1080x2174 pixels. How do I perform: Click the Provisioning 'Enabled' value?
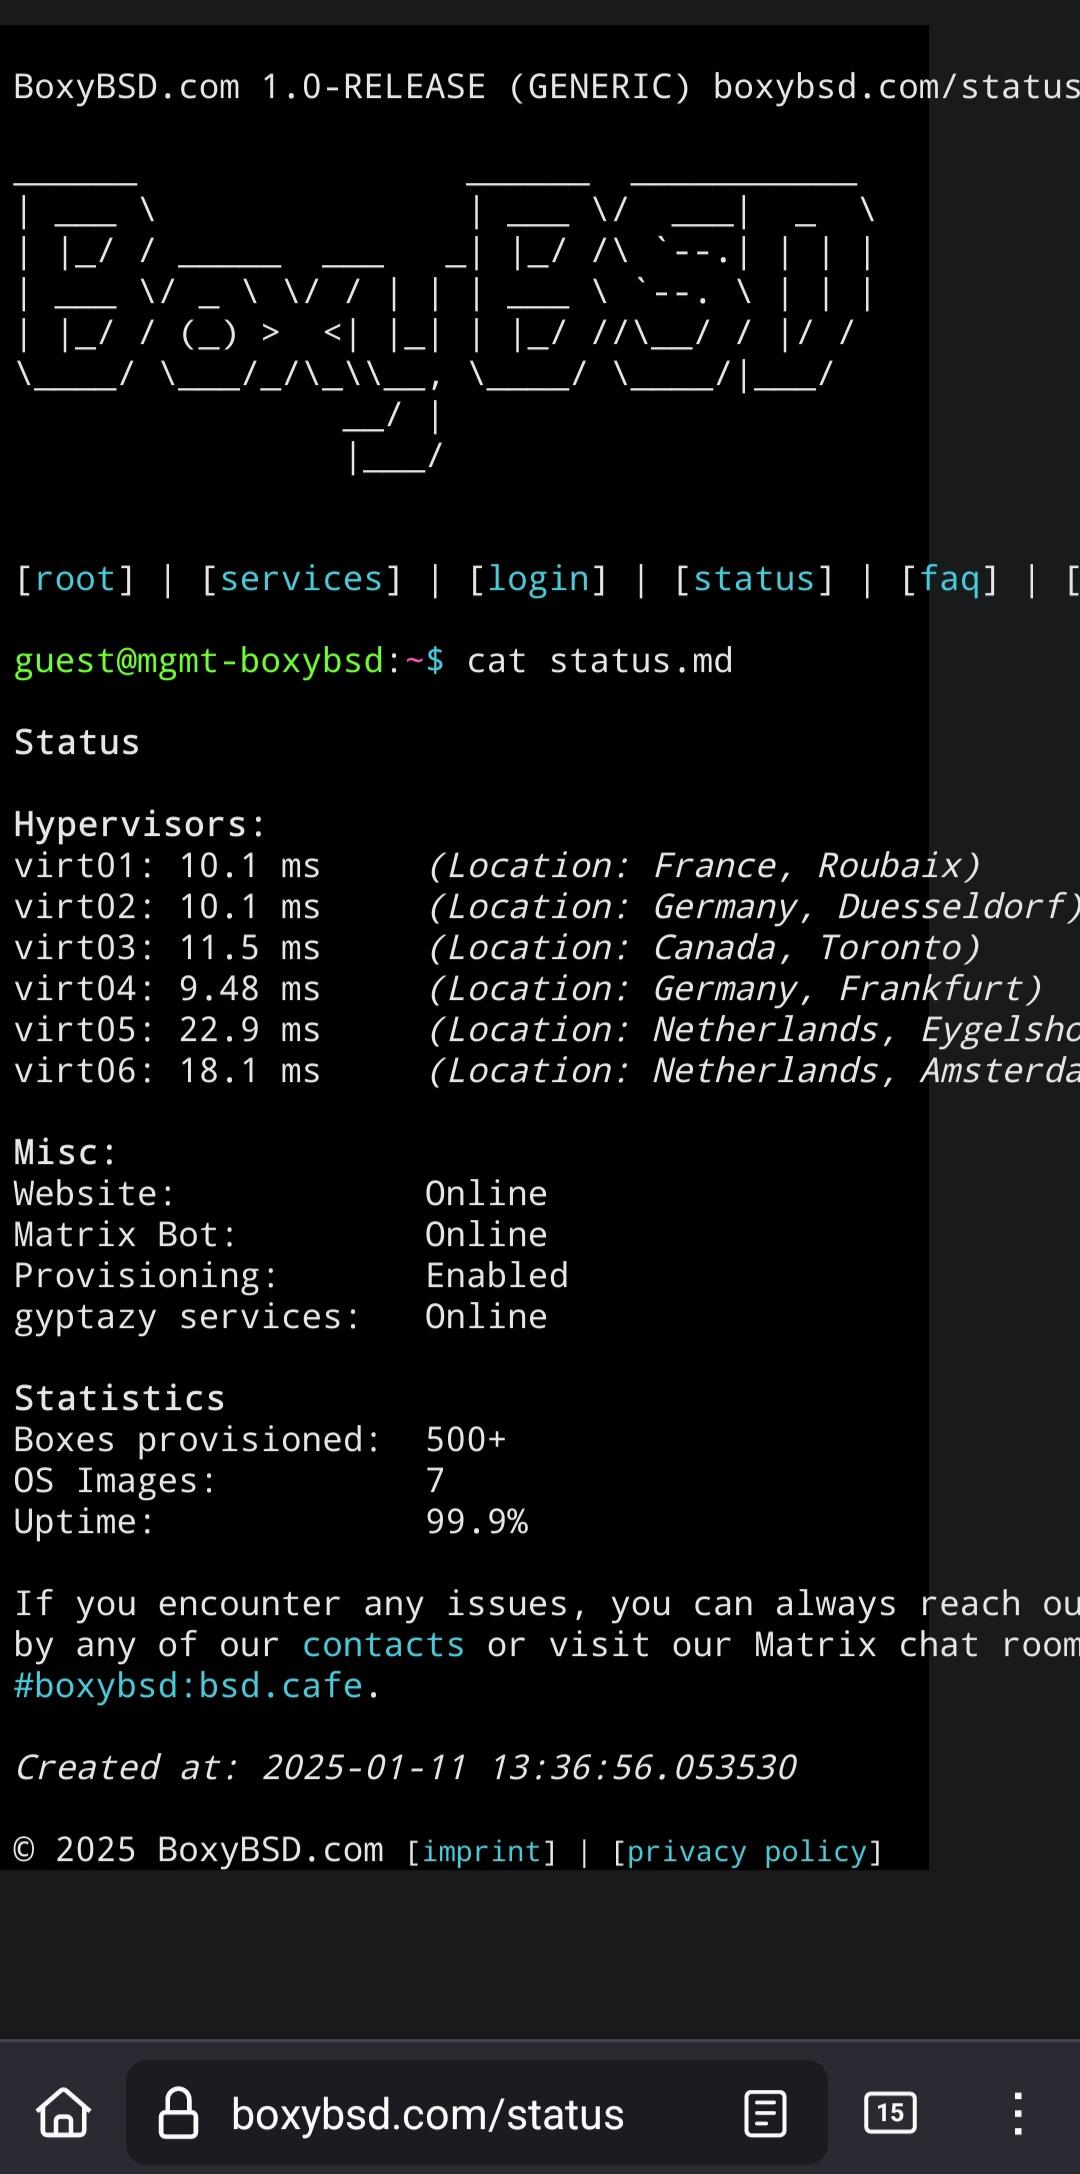497,1276
